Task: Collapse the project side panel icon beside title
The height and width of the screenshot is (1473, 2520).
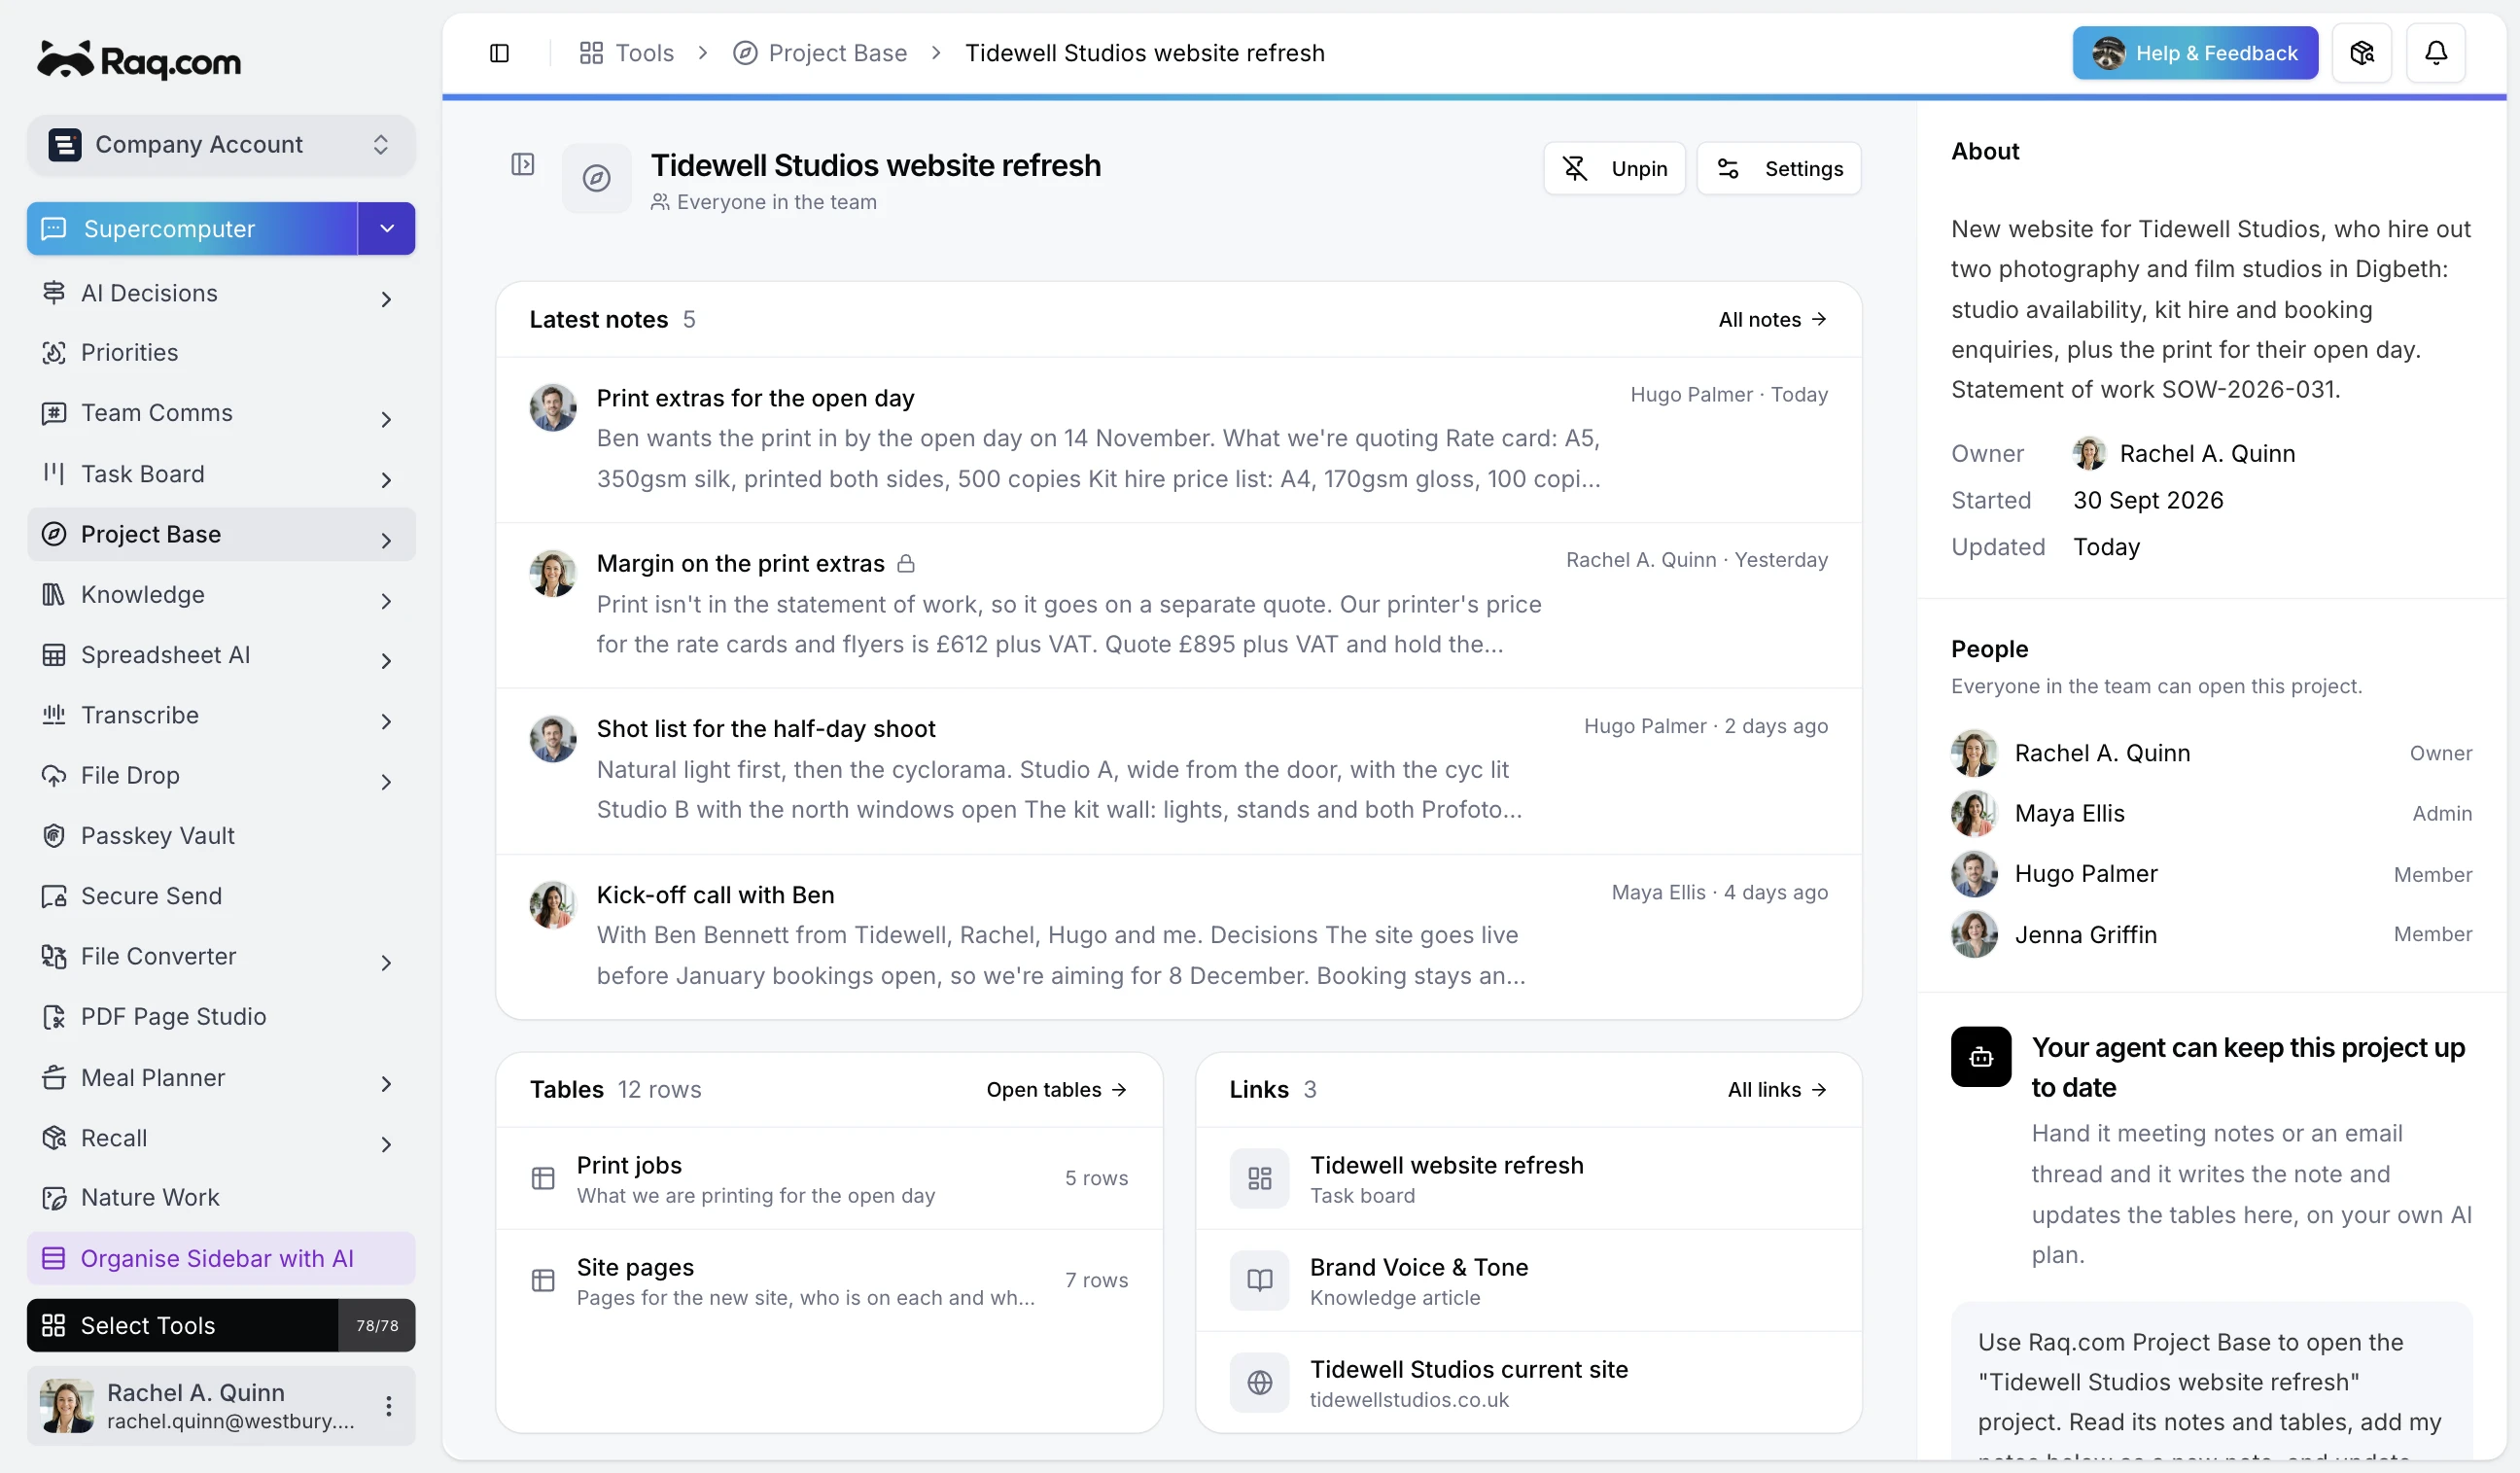Action: pyautogui.click(x=522, y=164)
